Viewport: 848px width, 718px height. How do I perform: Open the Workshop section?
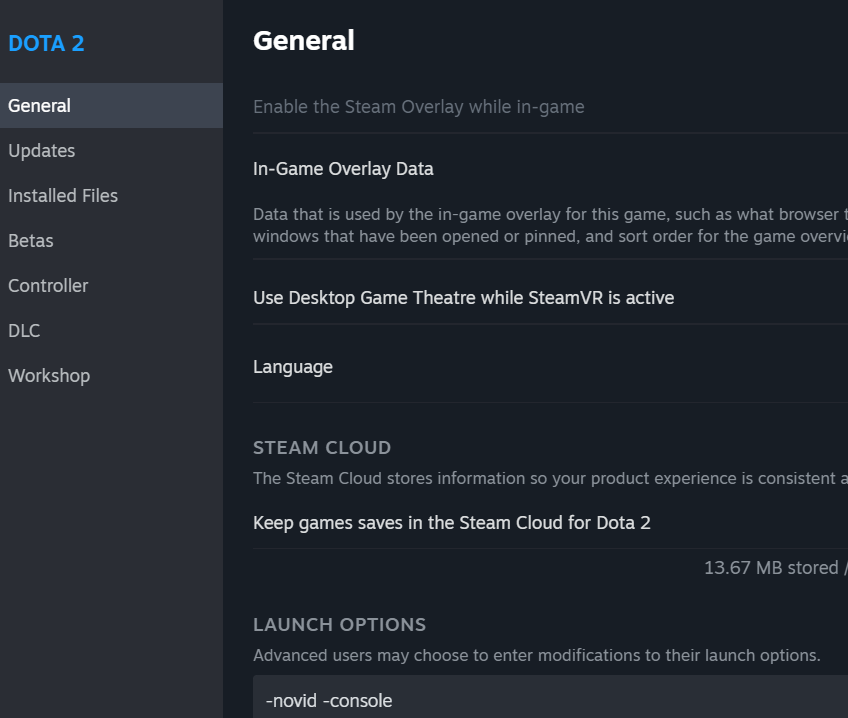click(48, 375)
